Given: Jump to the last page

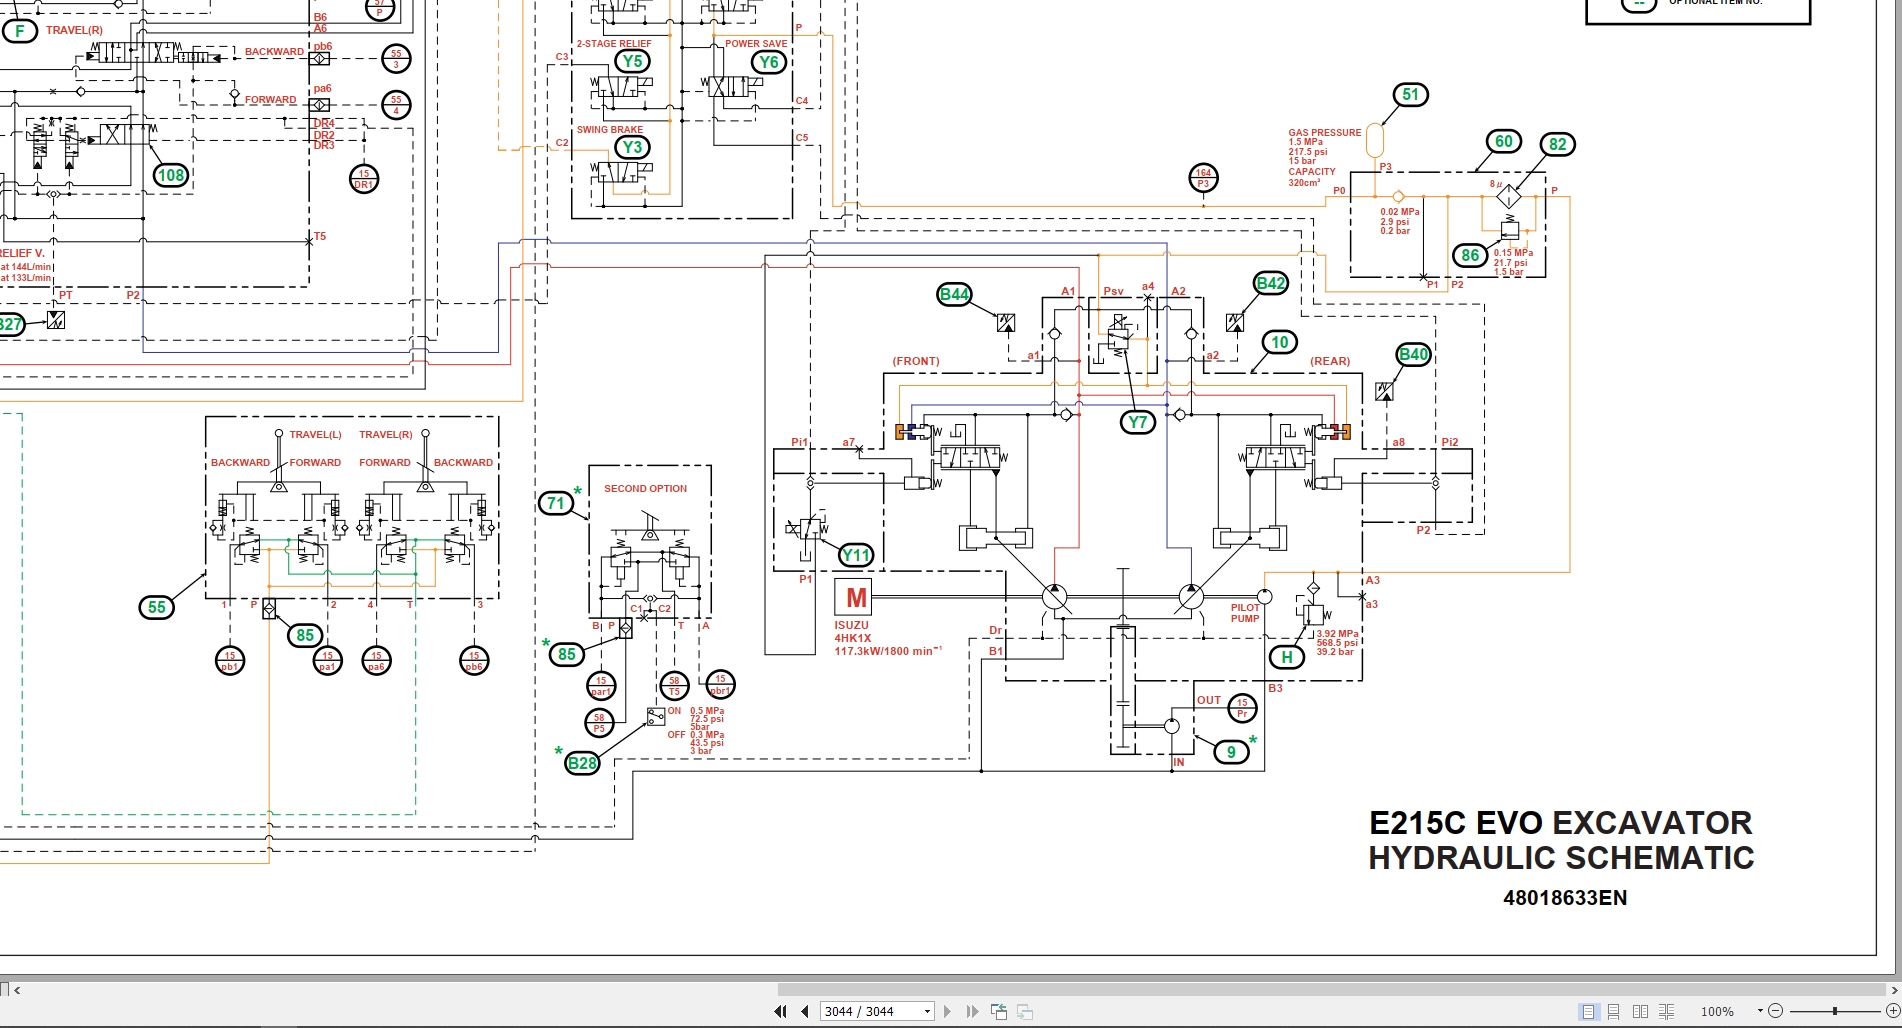Looking at the screenshot, I should [x=972, y=1011].
